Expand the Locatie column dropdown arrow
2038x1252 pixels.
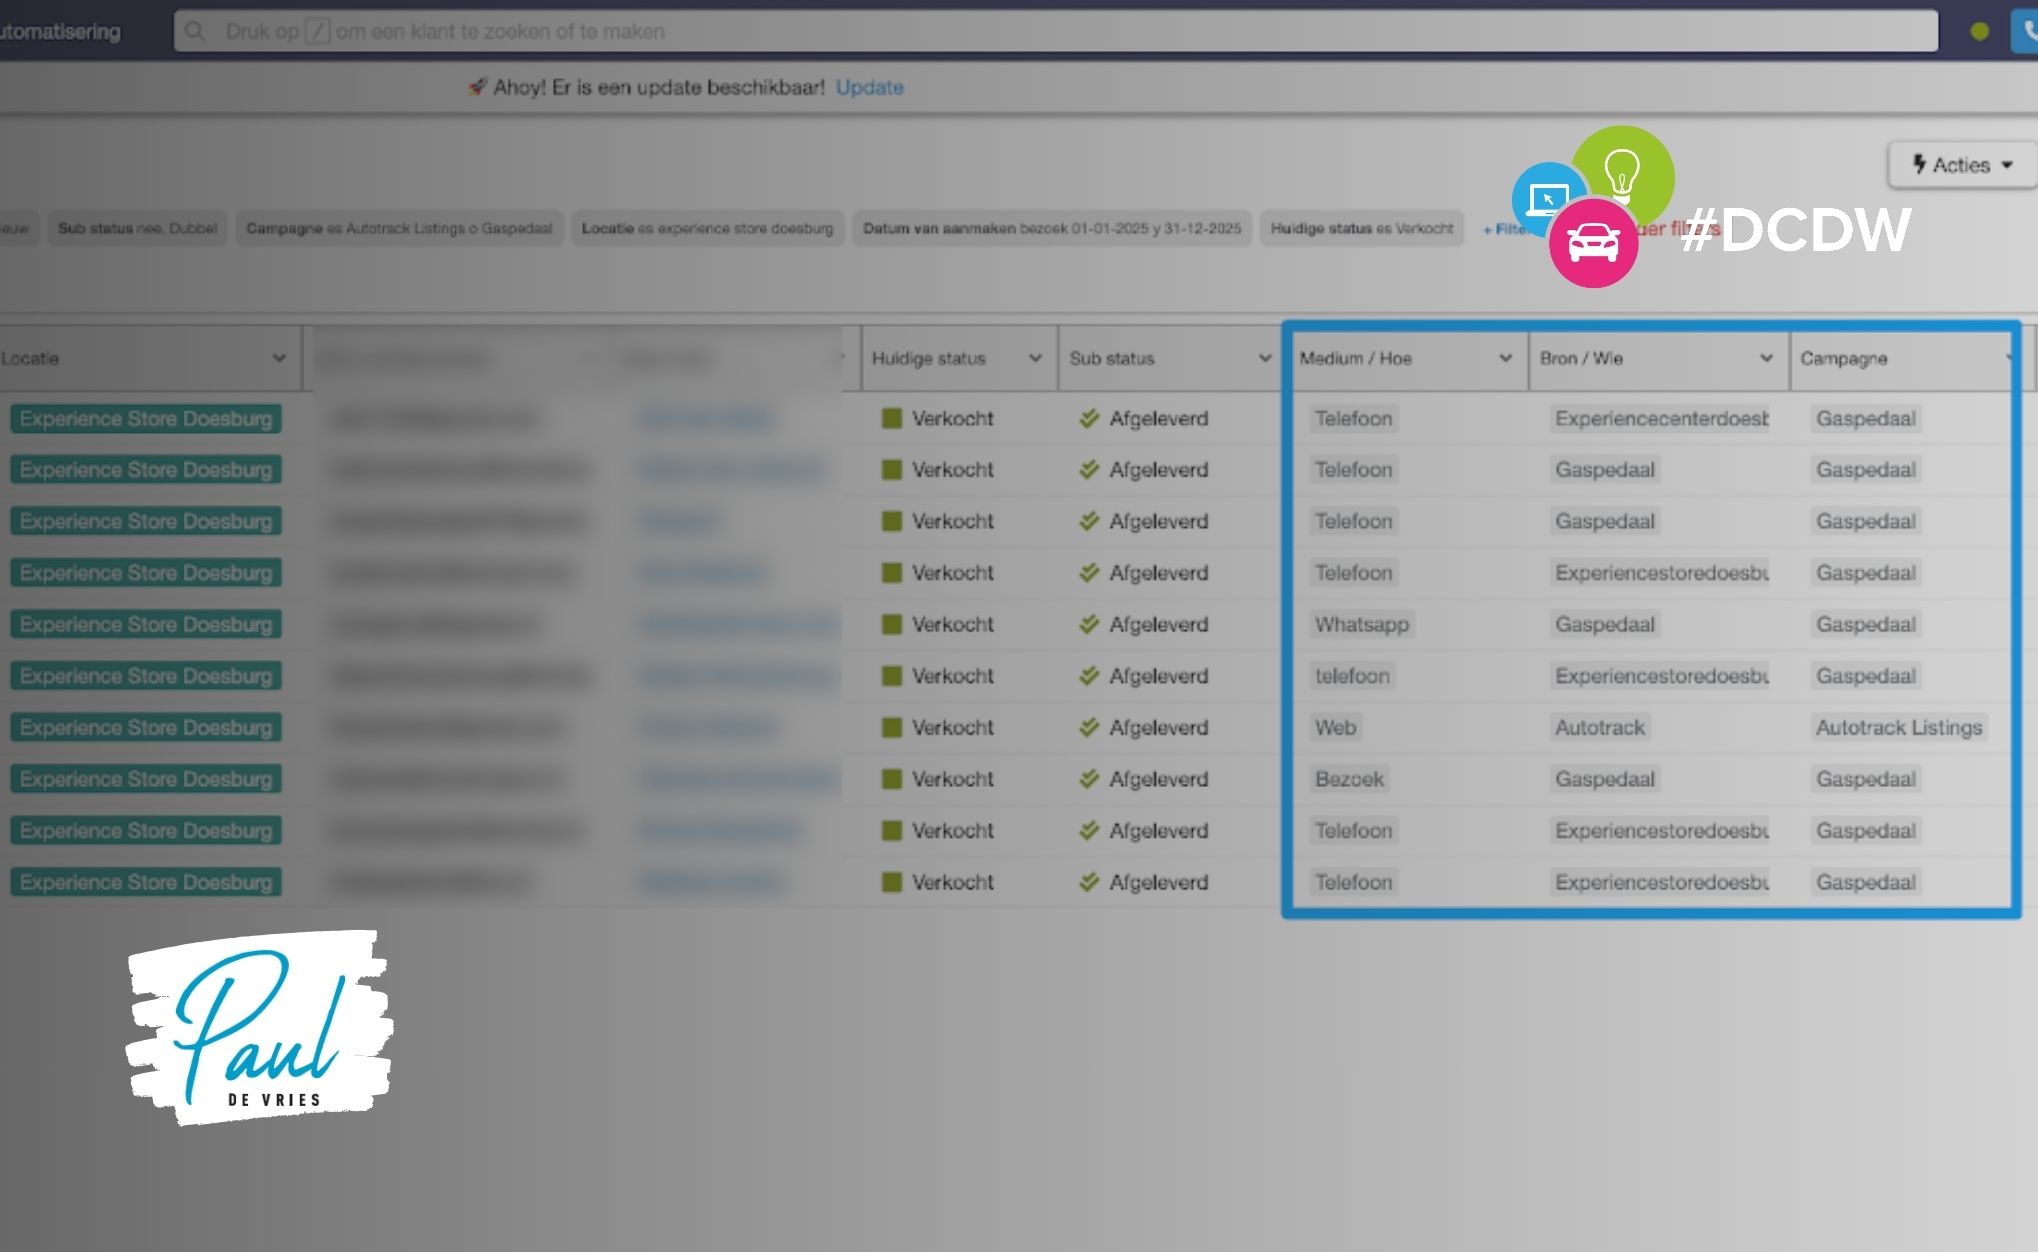[x=279, y=358]
